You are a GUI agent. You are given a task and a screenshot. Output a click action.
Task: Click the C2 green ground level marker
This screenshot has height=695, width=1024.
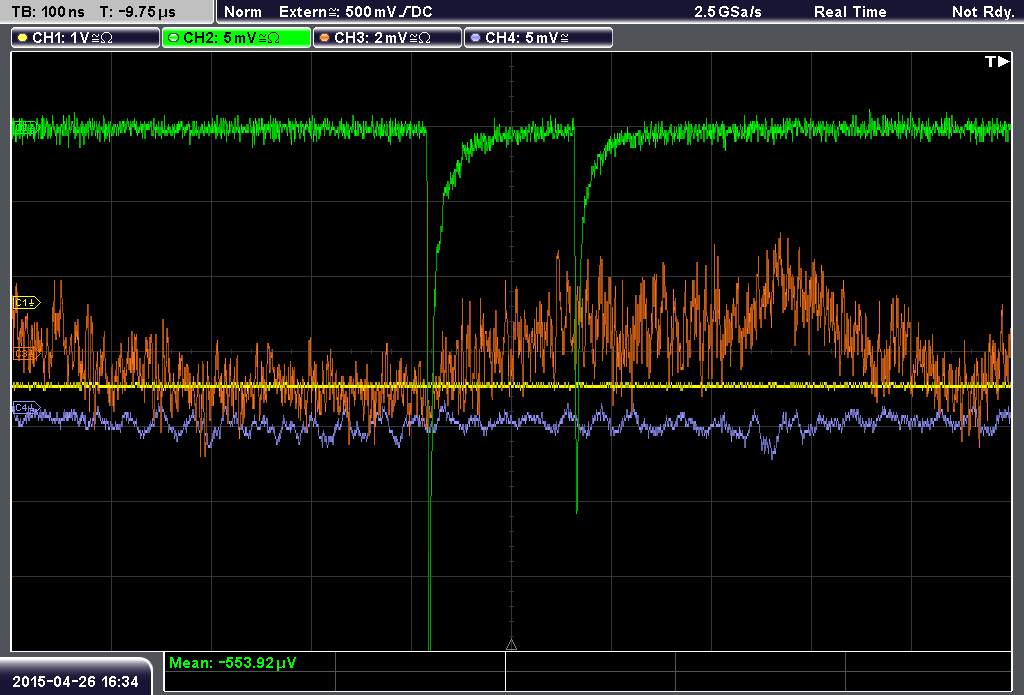(25, 127)
